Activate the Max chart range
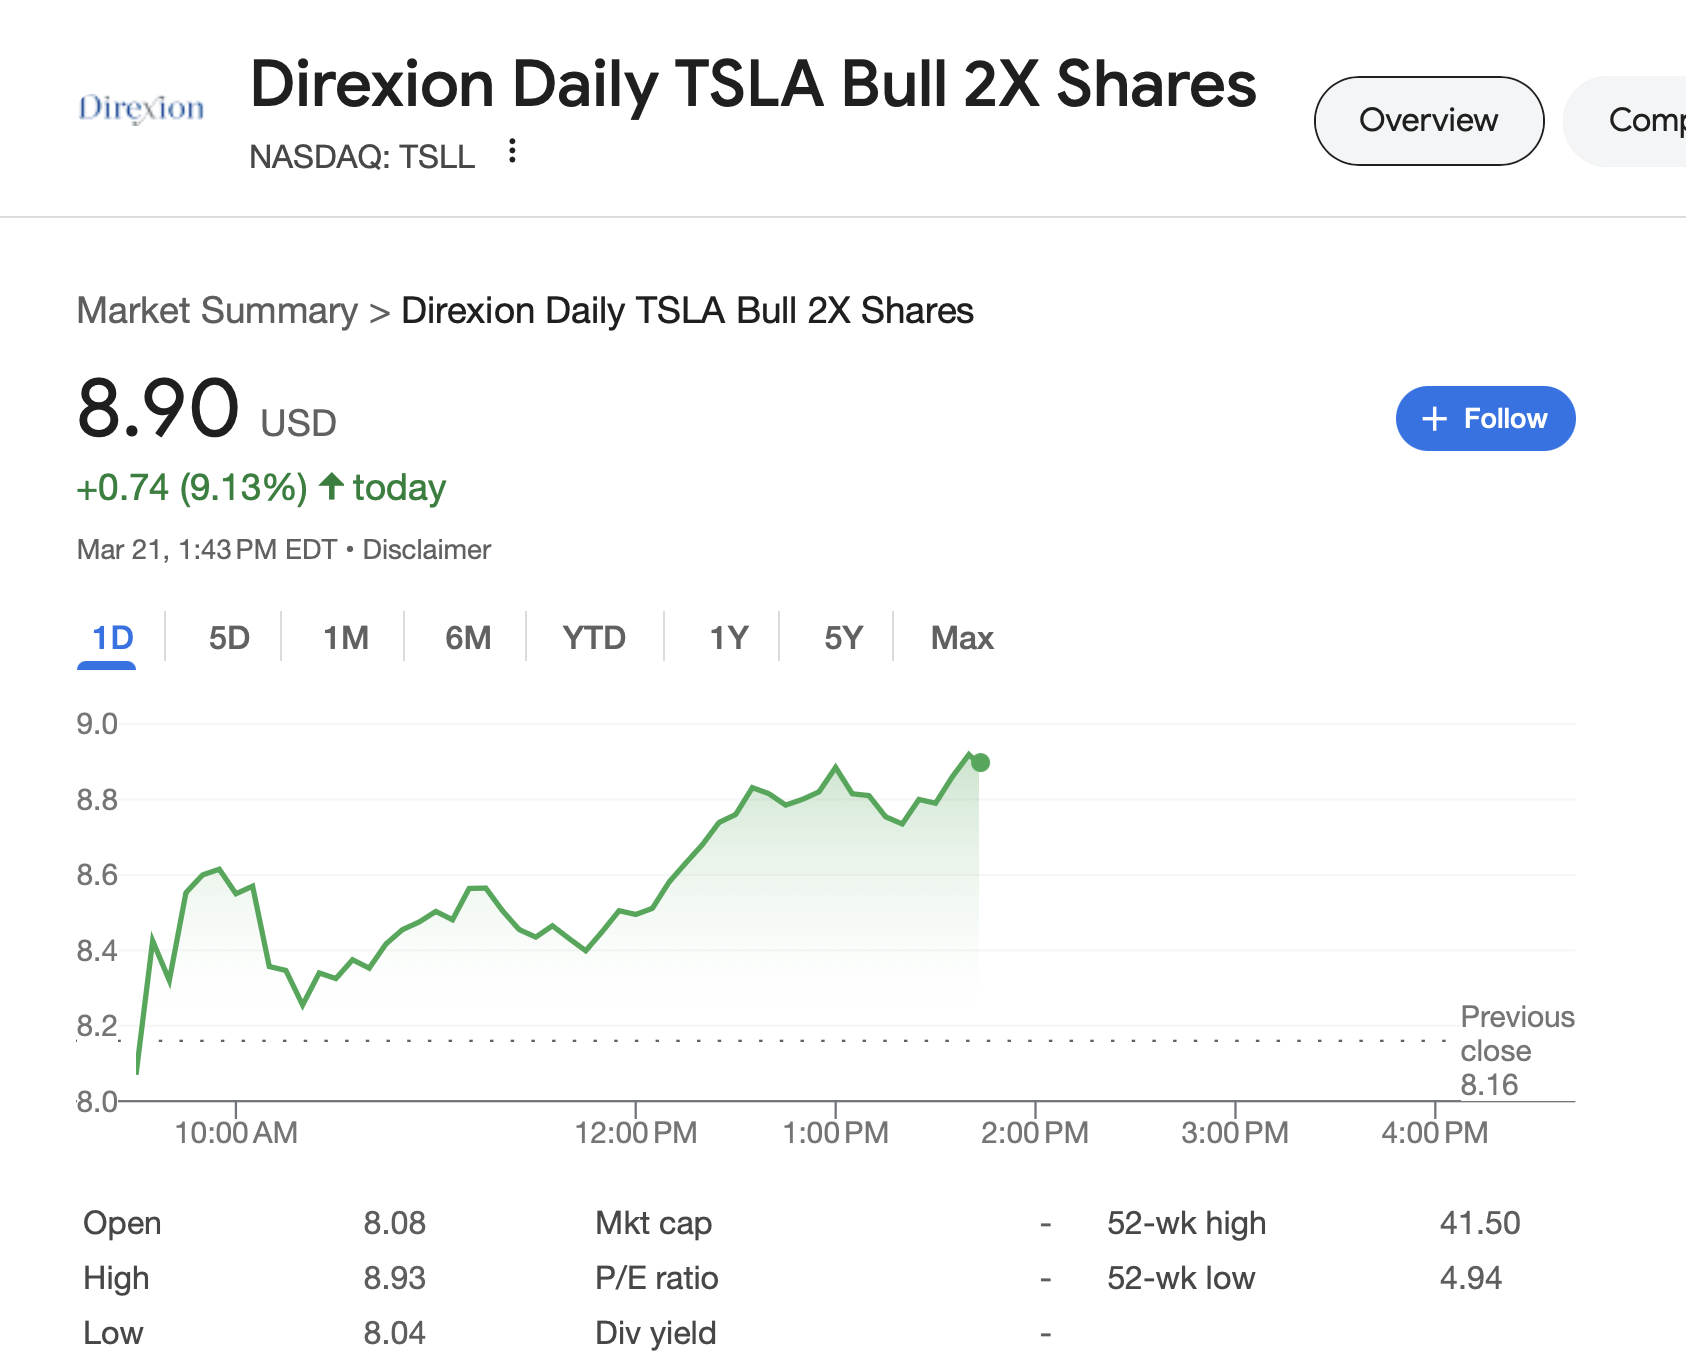Image resolution: width=1686 pixels, height=1362 pixels. coord(961,637)
